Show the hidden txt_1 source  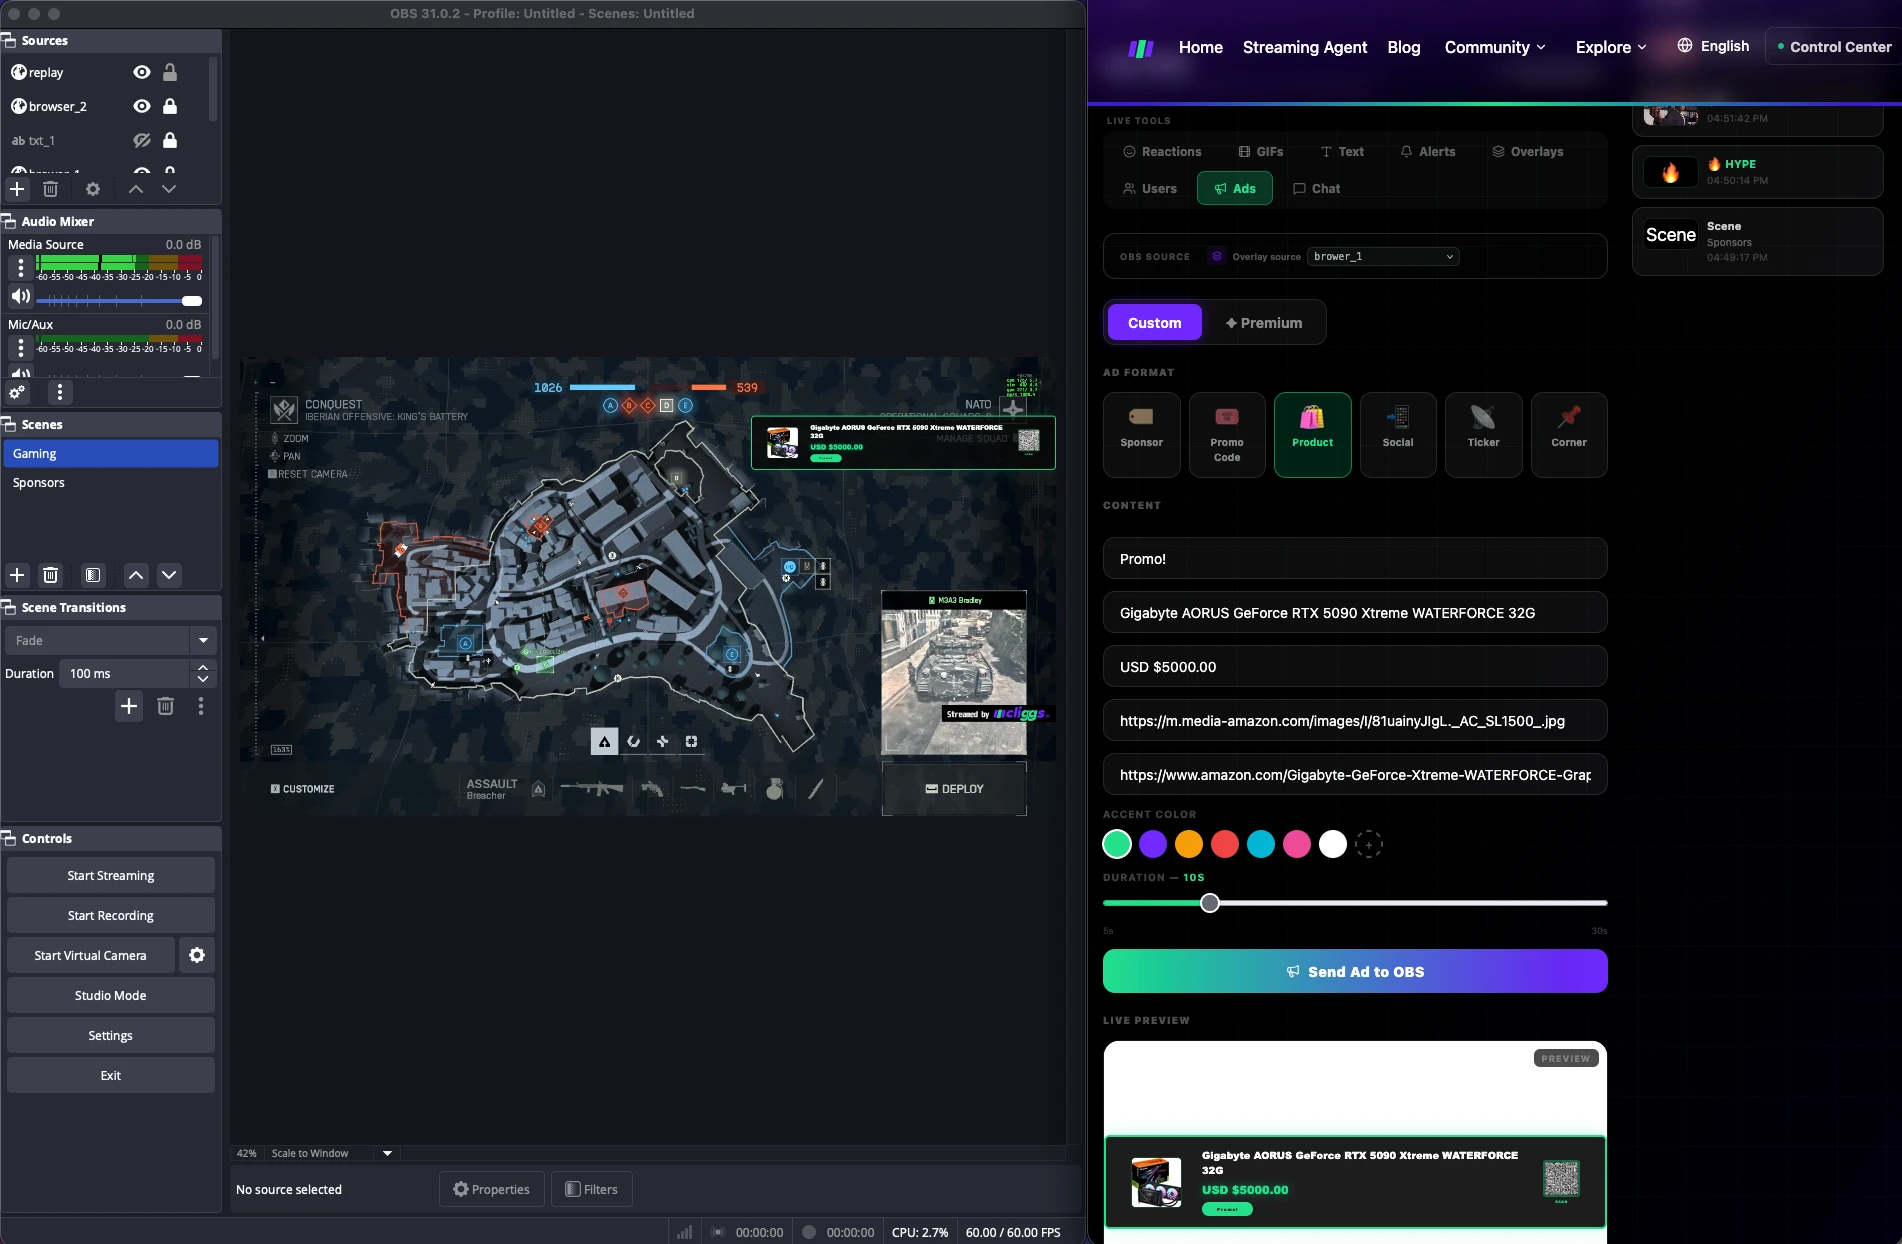(142, 140)
